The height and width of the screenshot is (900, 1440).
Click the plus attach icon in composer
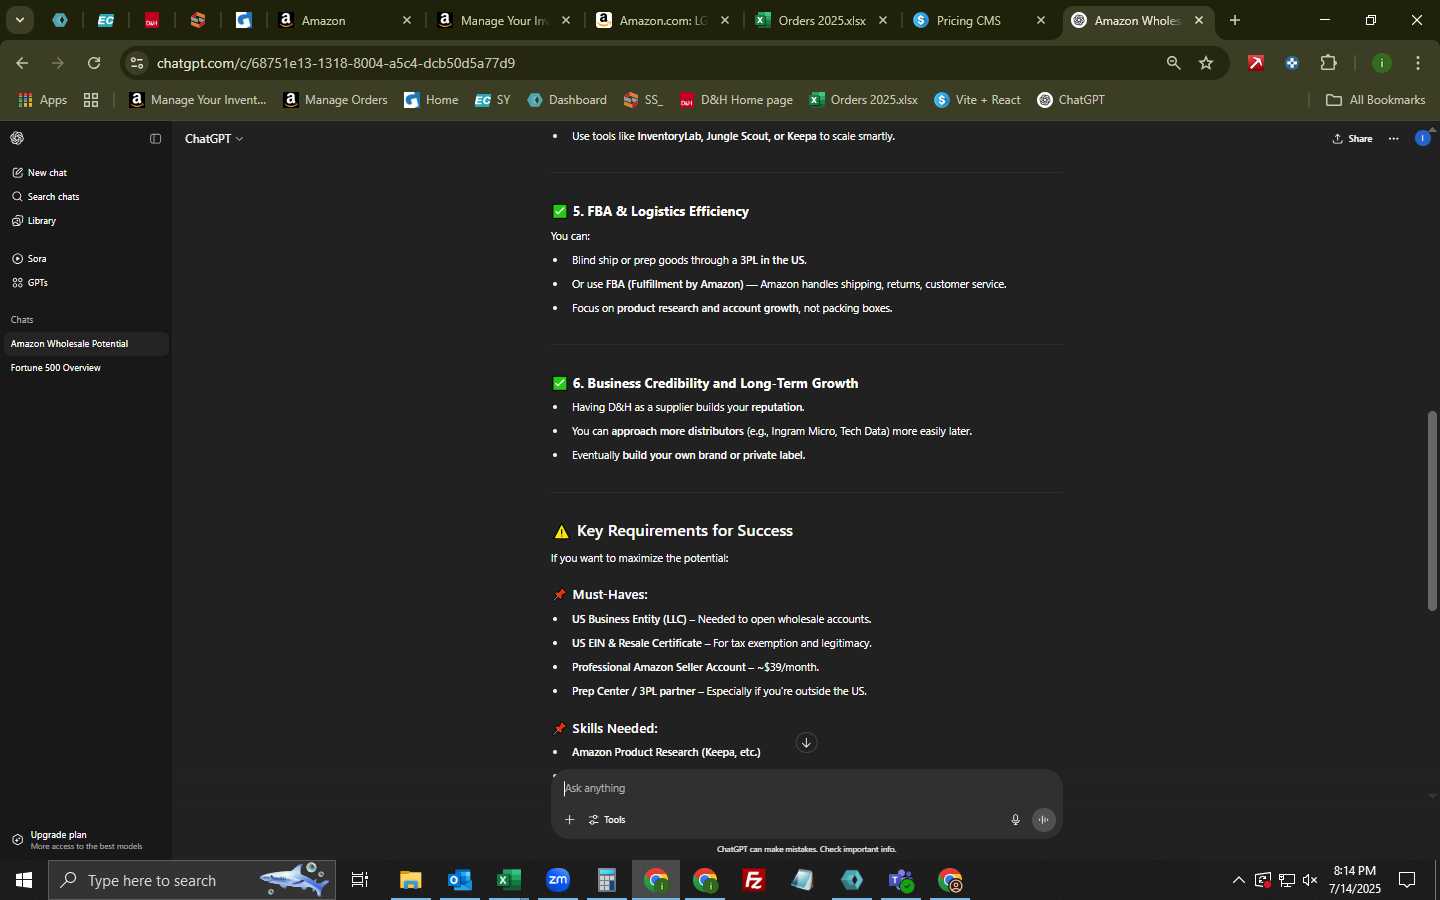[x=569, y=820]
